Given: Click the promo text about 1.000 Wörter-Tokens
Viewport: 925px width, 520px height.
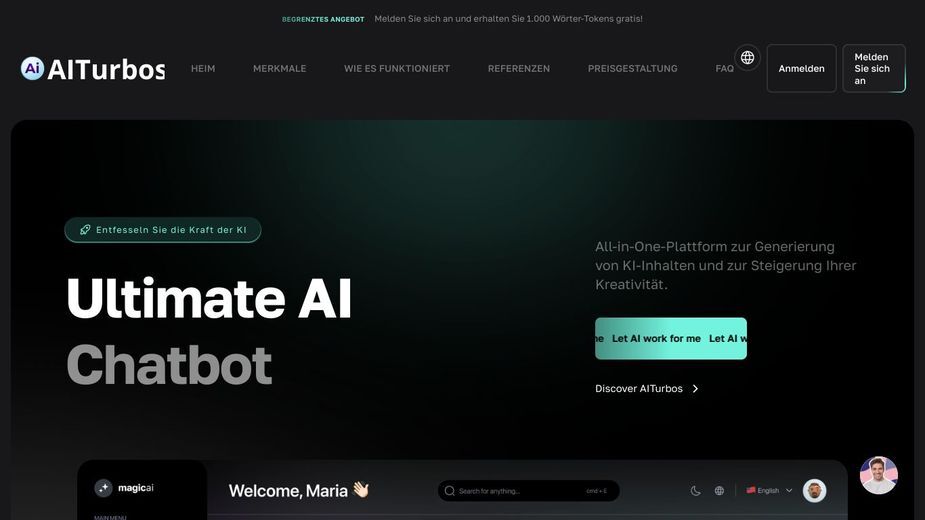Looking at the screenshot, I should tap(509, 19).
